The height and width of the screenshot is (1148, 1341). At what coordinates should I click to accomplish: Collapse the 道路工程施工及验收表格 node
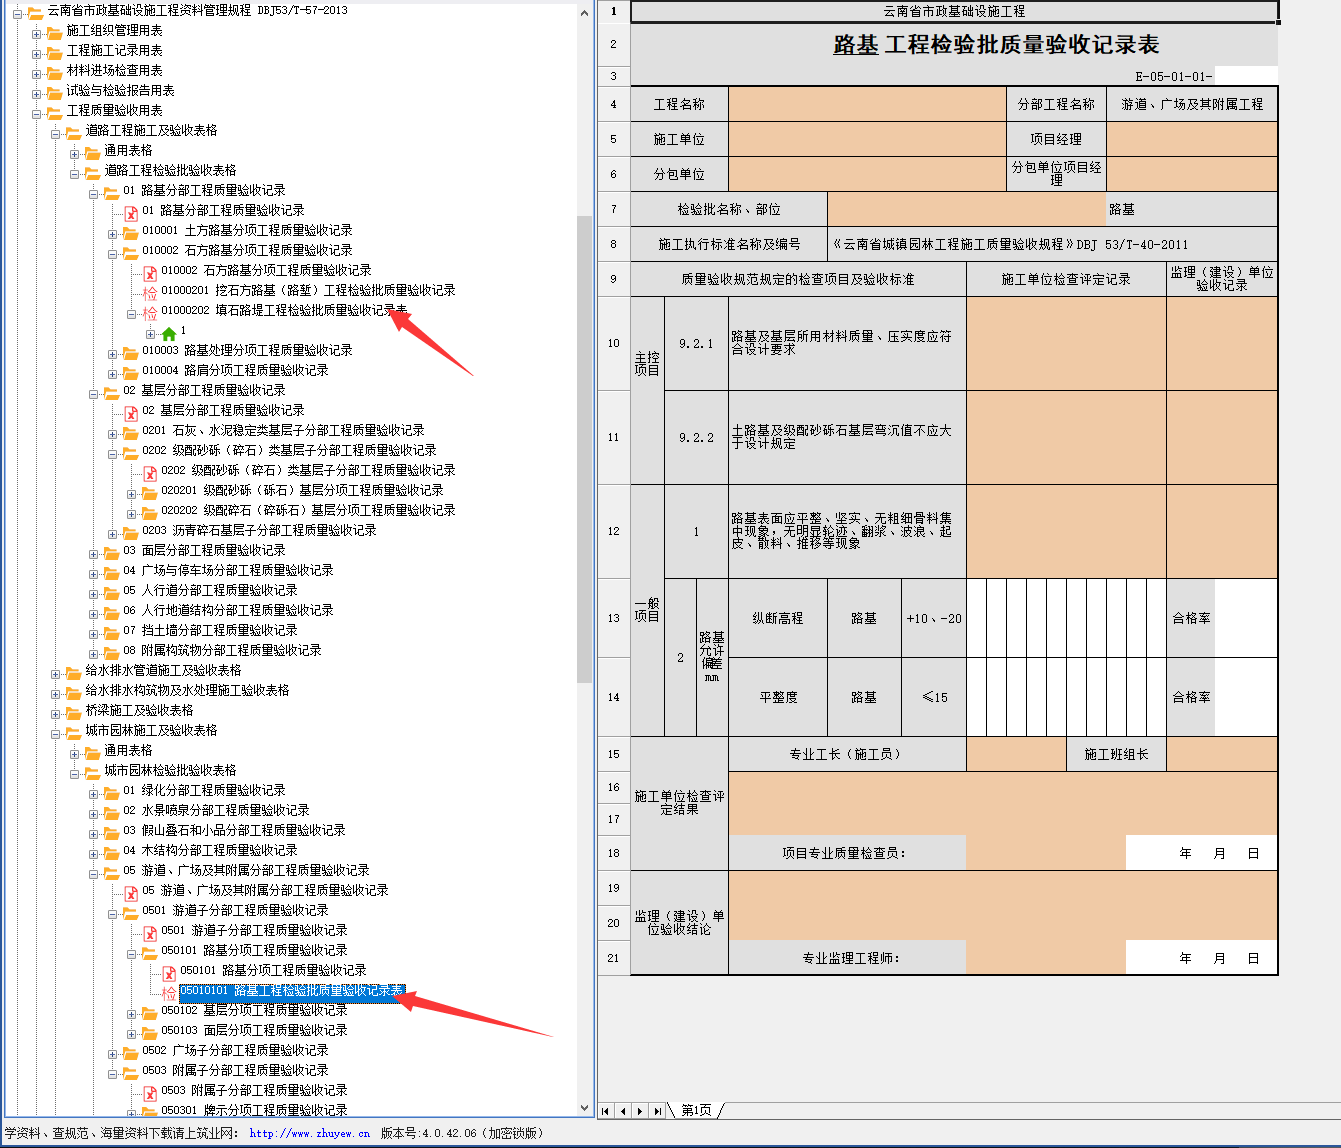click(55, 133)
